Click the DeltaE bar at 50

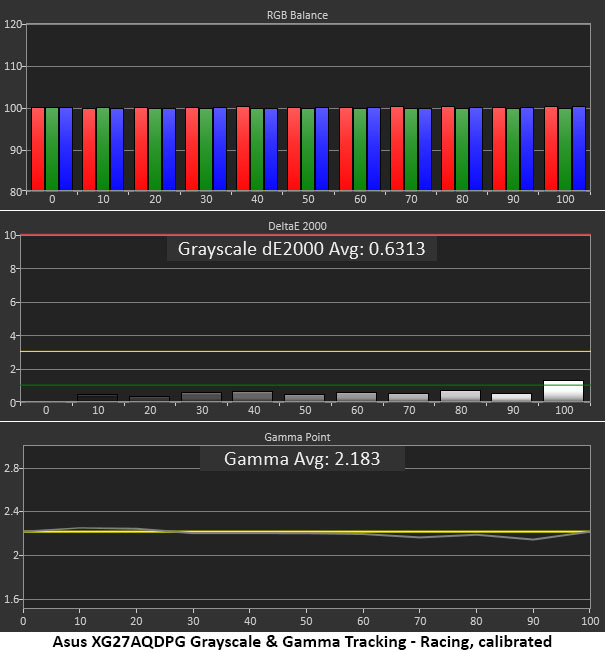point(304,398)
